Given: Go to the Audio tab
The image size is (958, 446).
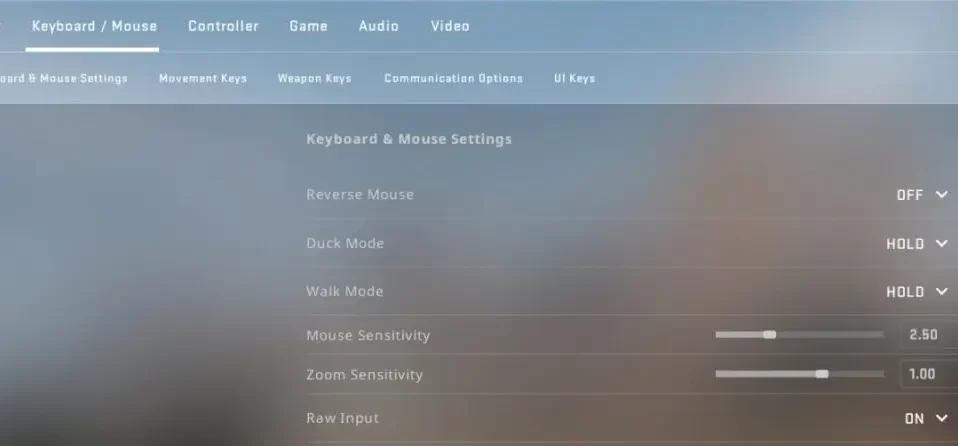Looking at the screenshot, I should tap(378, 26).
